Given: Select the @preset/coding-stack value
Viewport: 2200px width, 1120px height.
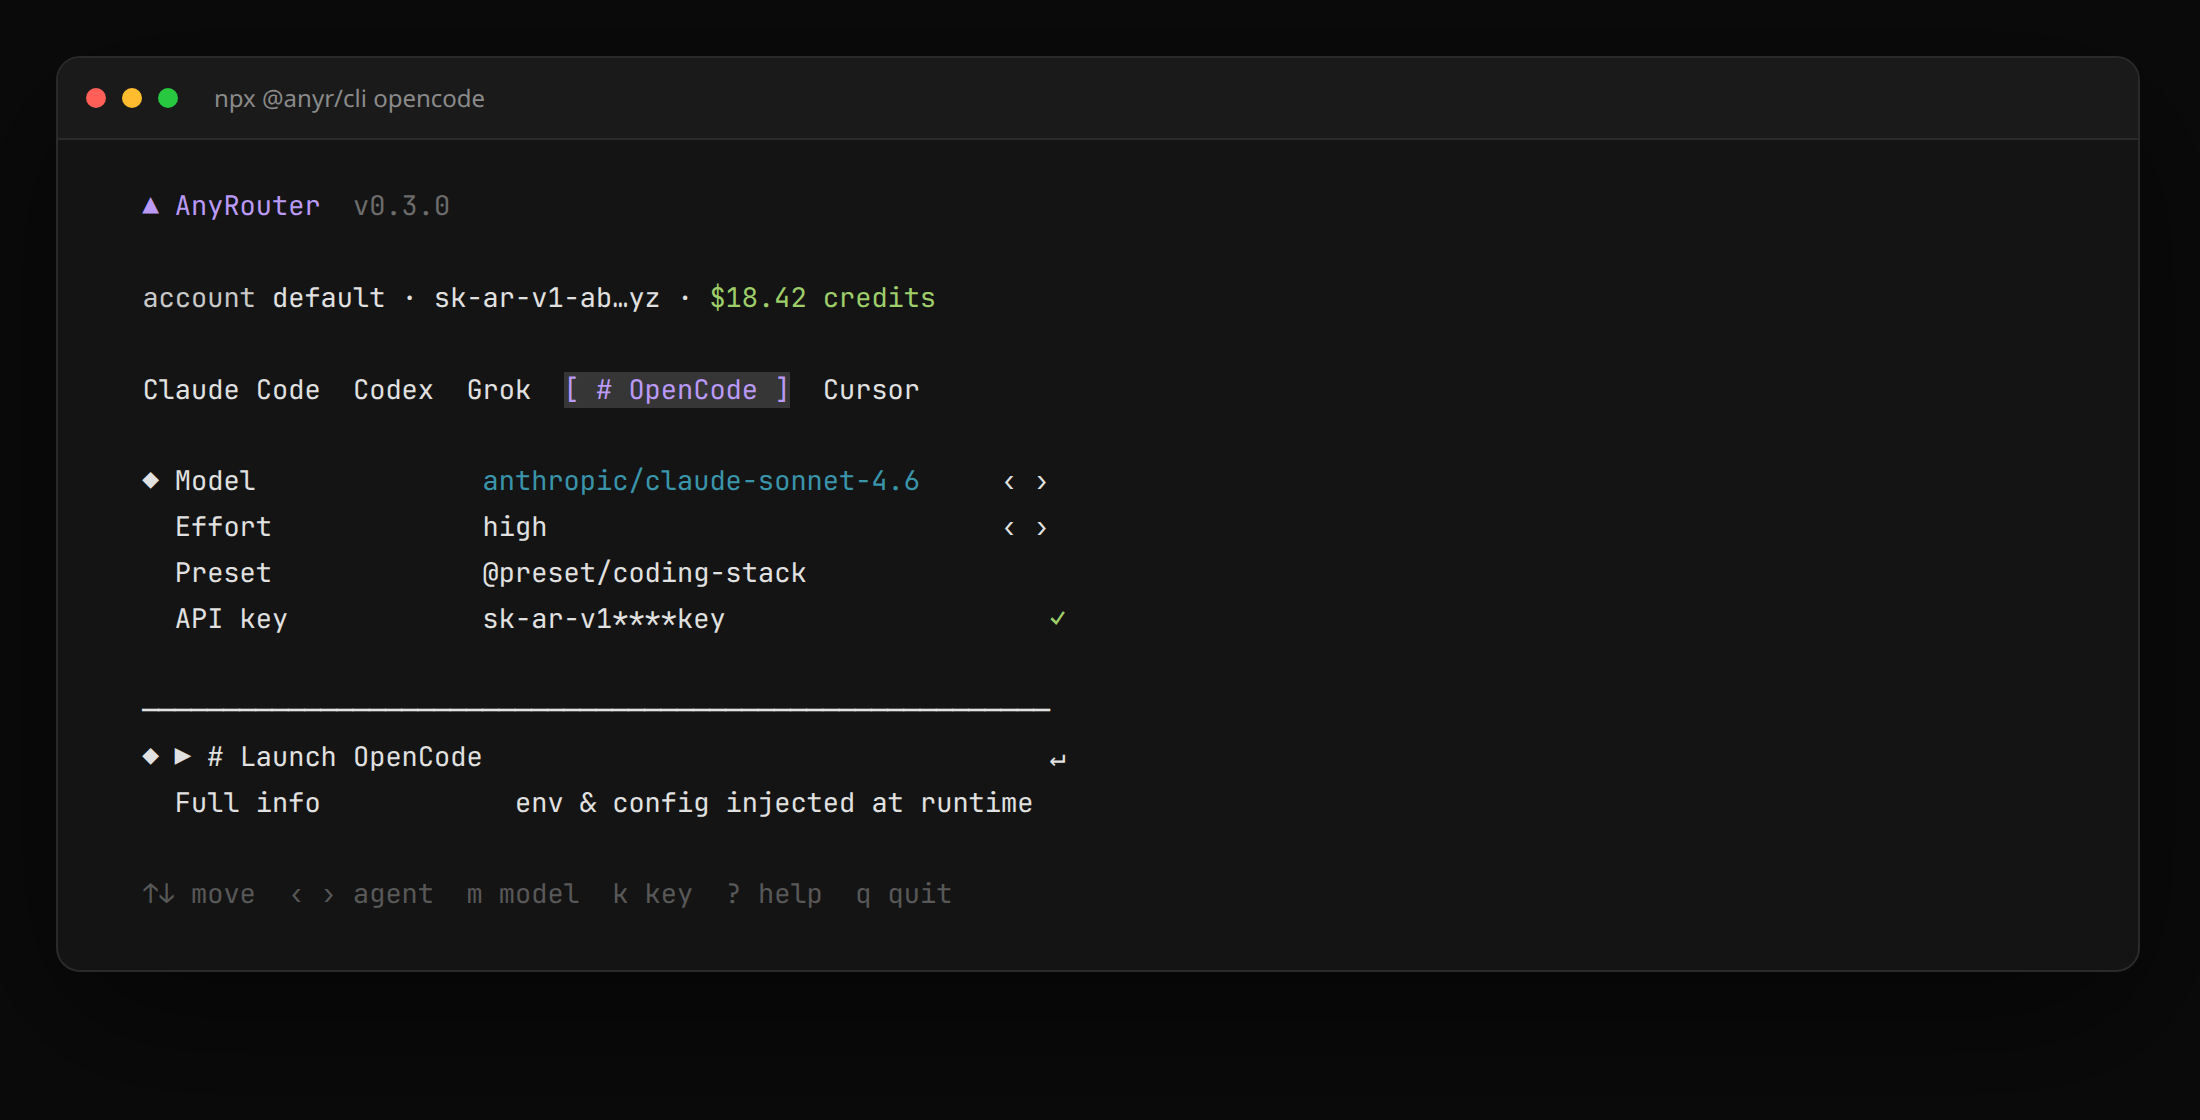Looking at the screenshot, I should pos(644,573).
